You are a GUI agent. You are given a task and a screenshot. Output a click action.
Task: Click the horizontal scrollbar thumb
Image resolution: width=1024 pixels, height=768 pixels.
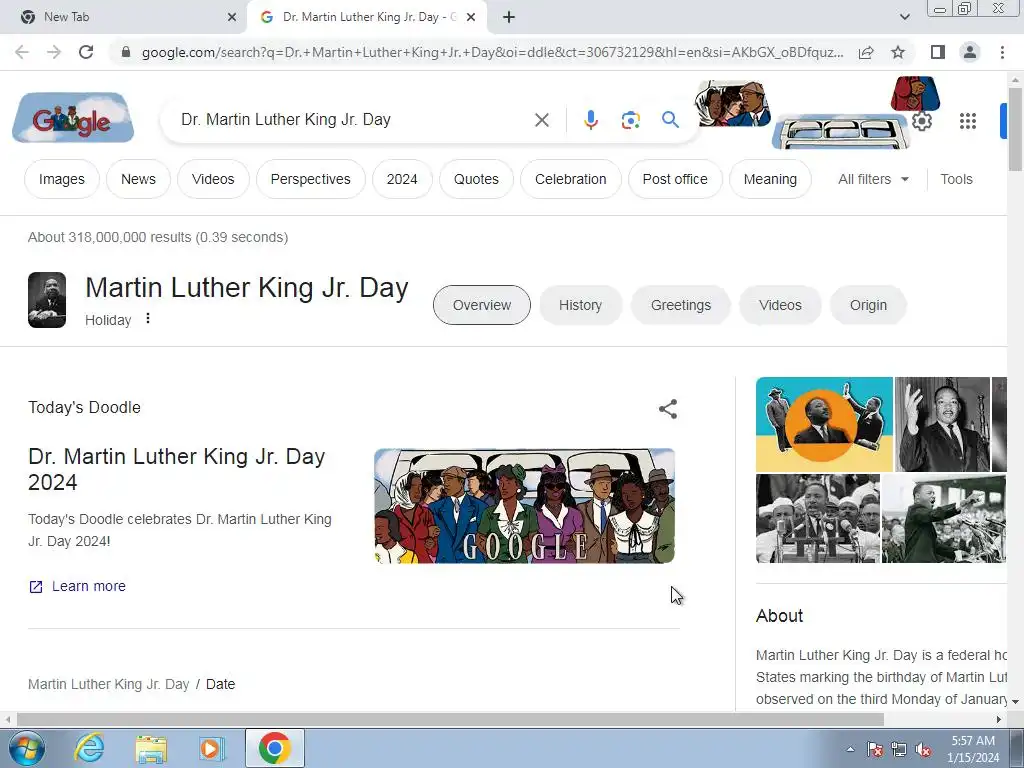click(450, 720)
